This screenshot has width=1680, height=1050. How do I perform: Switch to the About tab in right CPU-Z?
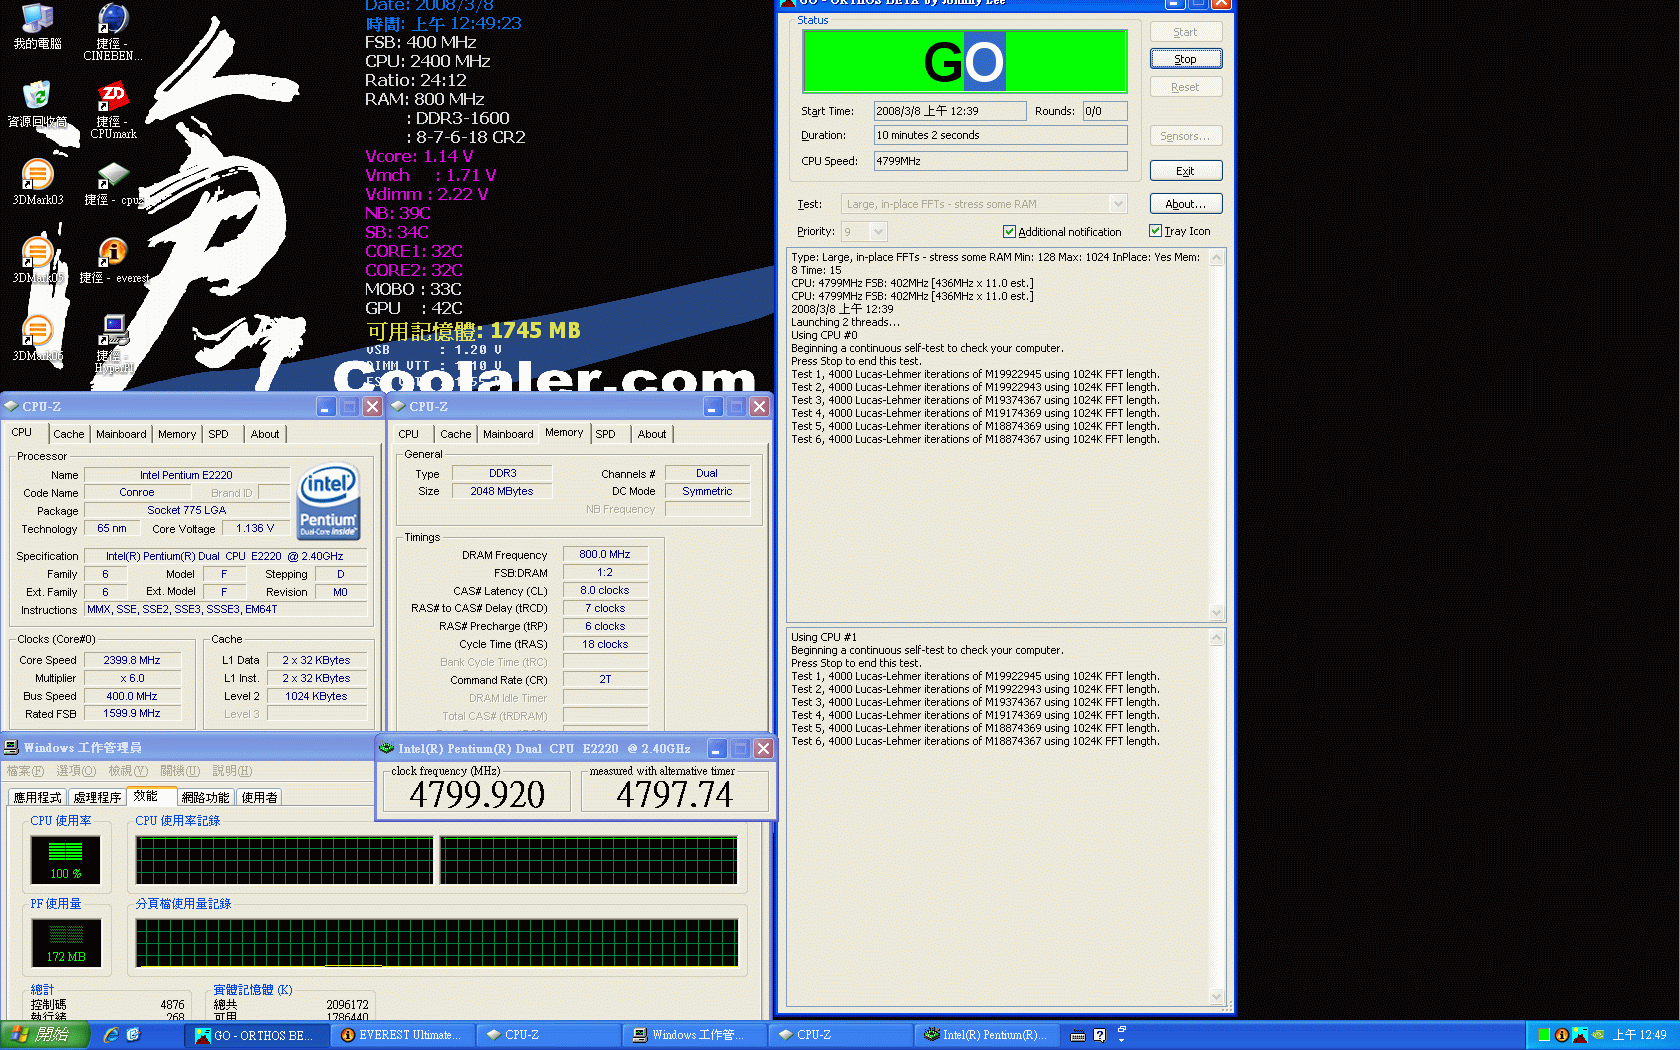[x=652, y=434]
